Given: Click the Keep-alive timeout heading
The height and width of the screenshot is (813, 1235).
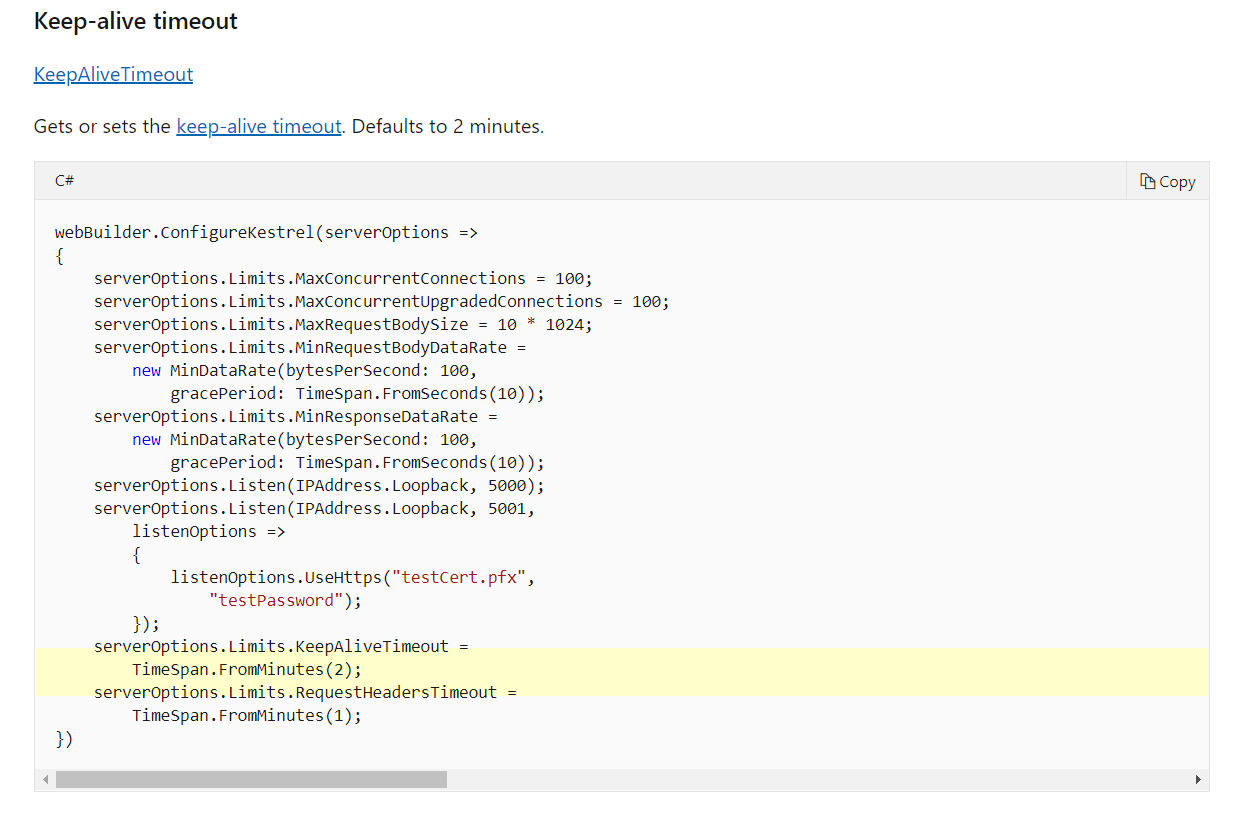Looking at the screenshot, I should pyautogui.click(x=135, y=20).
